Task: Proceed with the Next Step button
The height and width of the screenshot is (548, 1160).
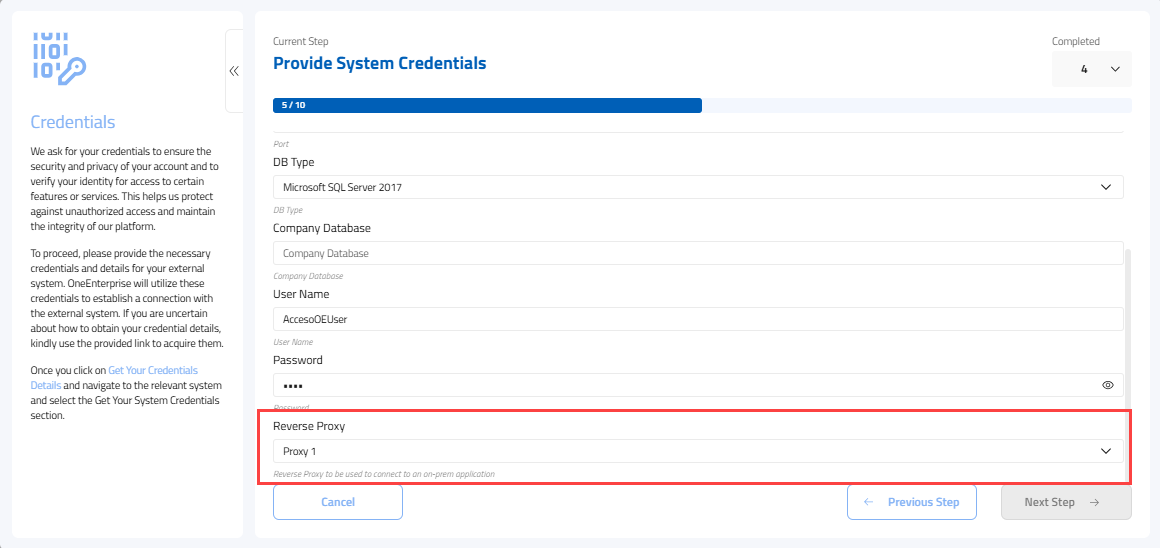Action: (1065, 502)
